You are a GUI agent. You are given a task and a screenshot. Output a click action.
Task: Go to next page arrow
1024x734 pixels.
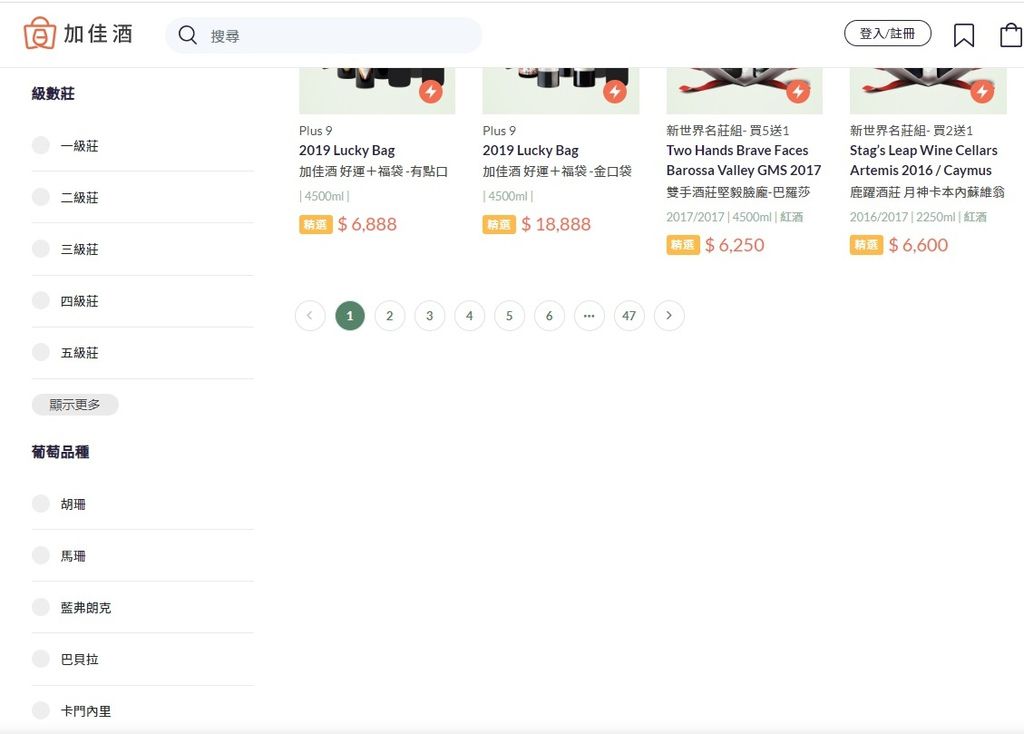(669, 316)
